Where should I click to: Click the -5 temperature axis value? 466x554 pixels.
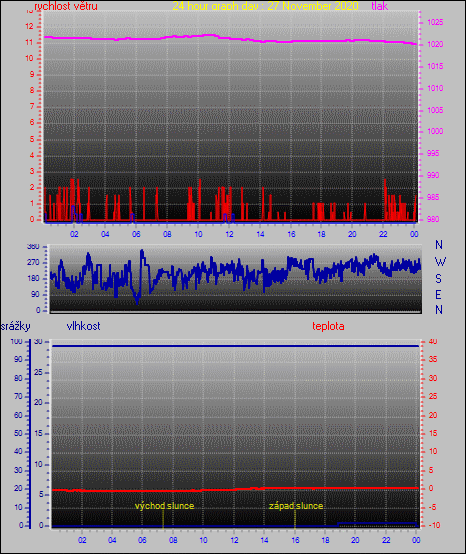point(433,507)
